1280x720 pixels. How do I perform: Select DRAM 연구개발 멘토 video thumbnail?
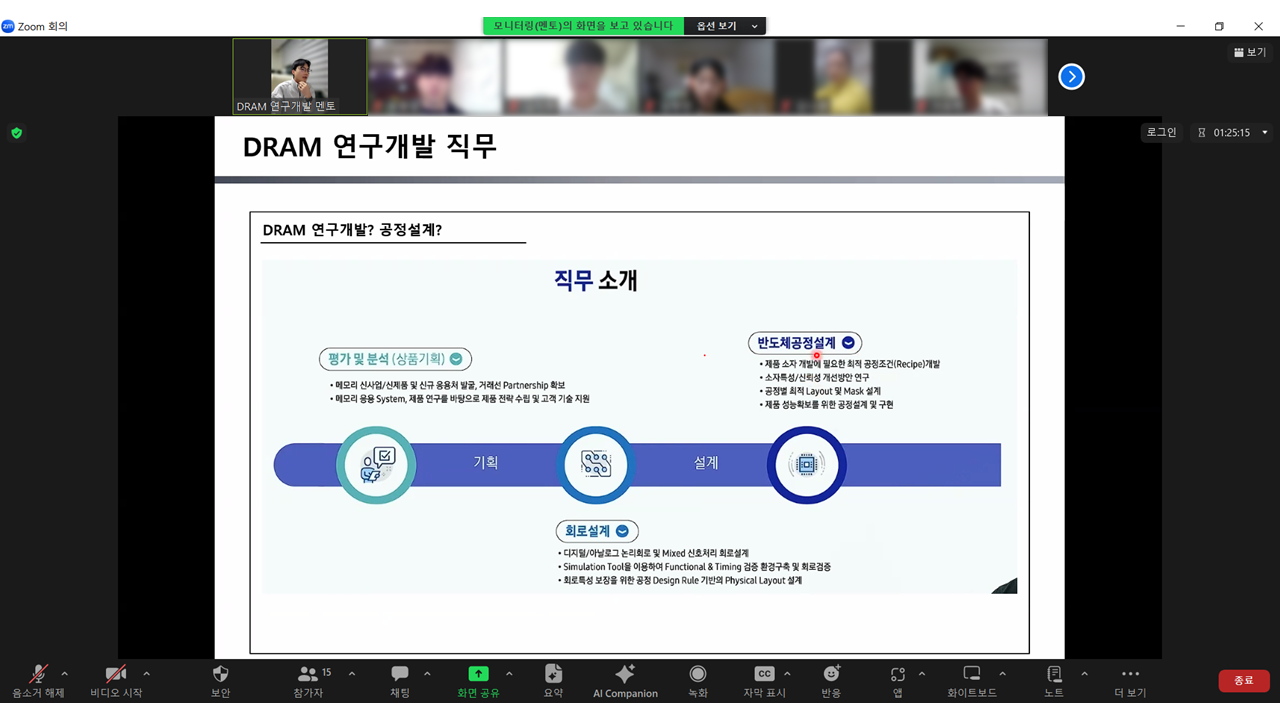tap(300, 77)
